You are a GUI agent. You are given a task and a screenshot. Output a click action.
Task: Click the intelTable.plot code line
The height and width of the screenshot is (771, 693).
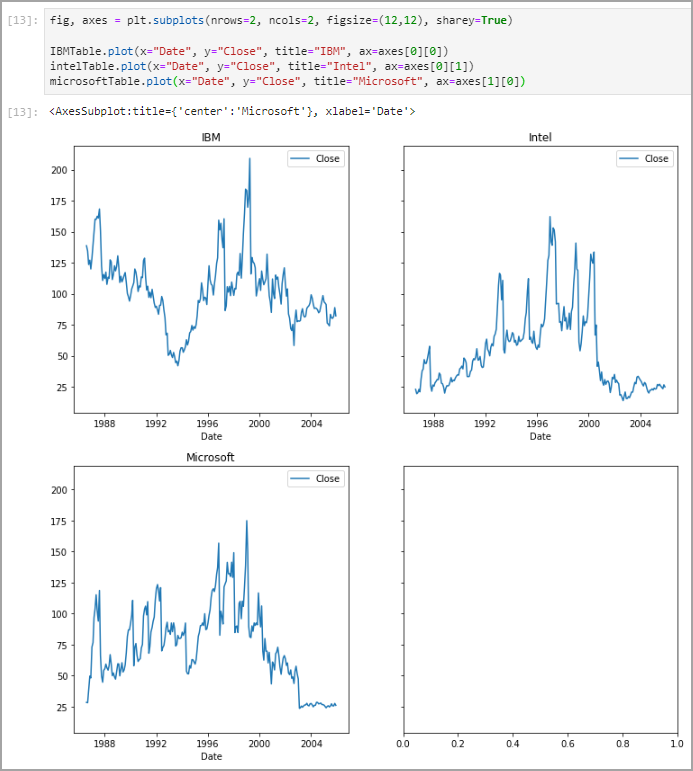coord(262,66)
